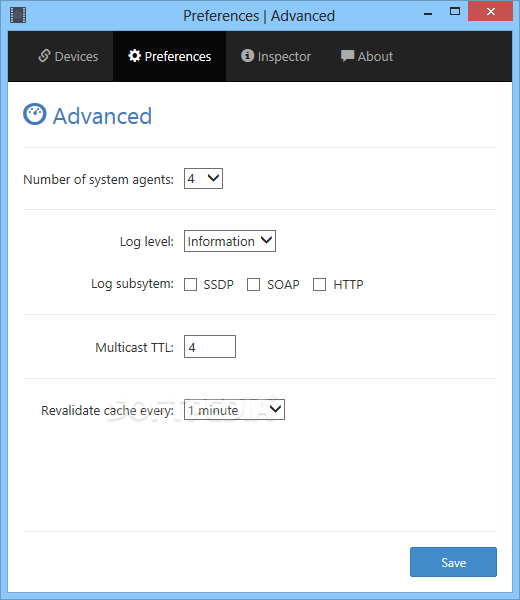Open the About tab
Viewport: 520px width, 600px height.
(367, 56)
